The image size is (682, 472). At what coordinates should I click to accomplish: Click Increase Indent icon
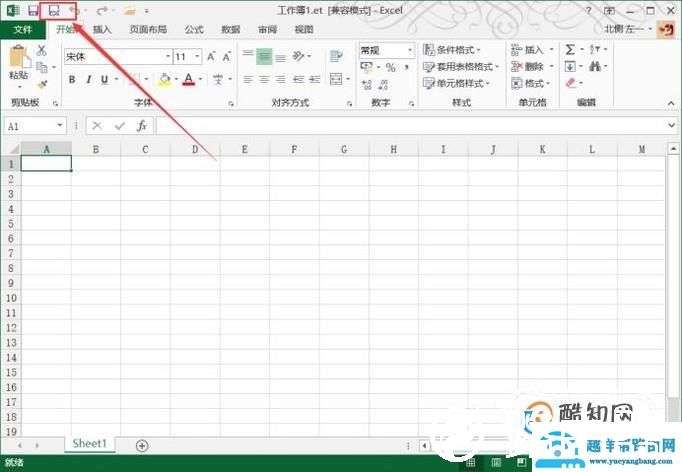tap(314, 80)
